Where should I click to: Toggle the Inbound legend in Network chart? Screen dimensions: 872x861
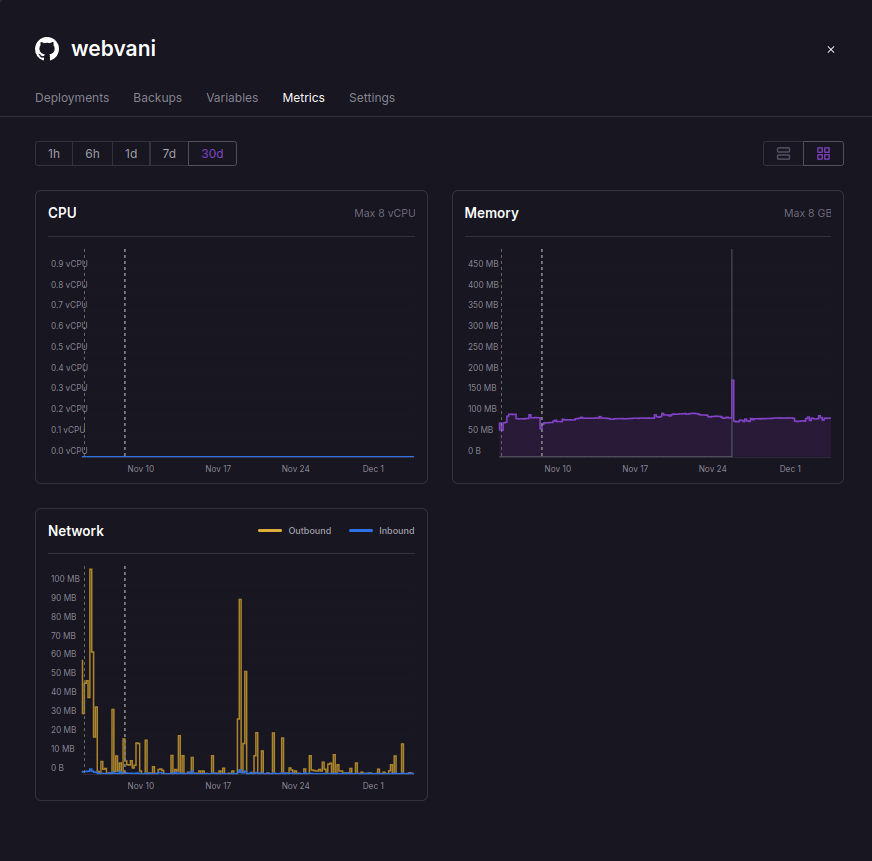382,531
